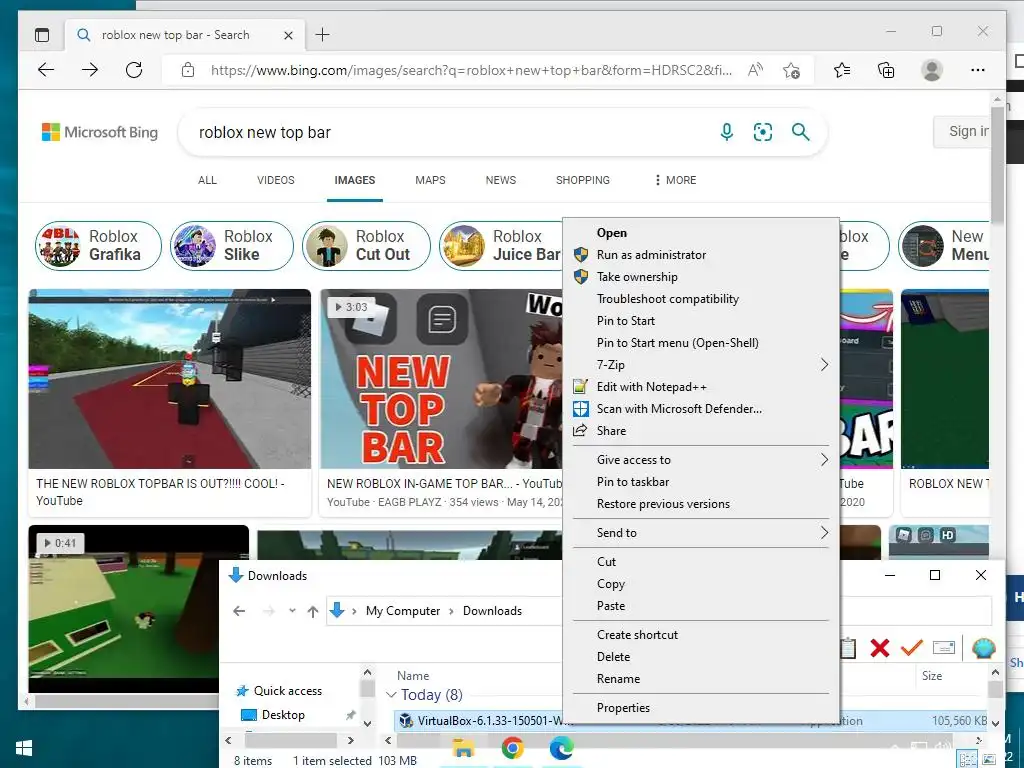
Task: Choose Run as administrator
Action: (x=701, y=255)
